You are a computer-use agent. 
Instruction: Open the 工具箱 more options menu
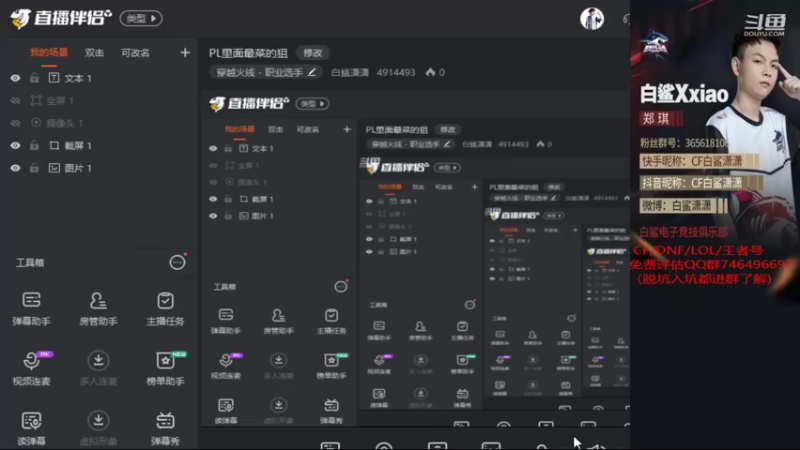[x=177, y=262]
